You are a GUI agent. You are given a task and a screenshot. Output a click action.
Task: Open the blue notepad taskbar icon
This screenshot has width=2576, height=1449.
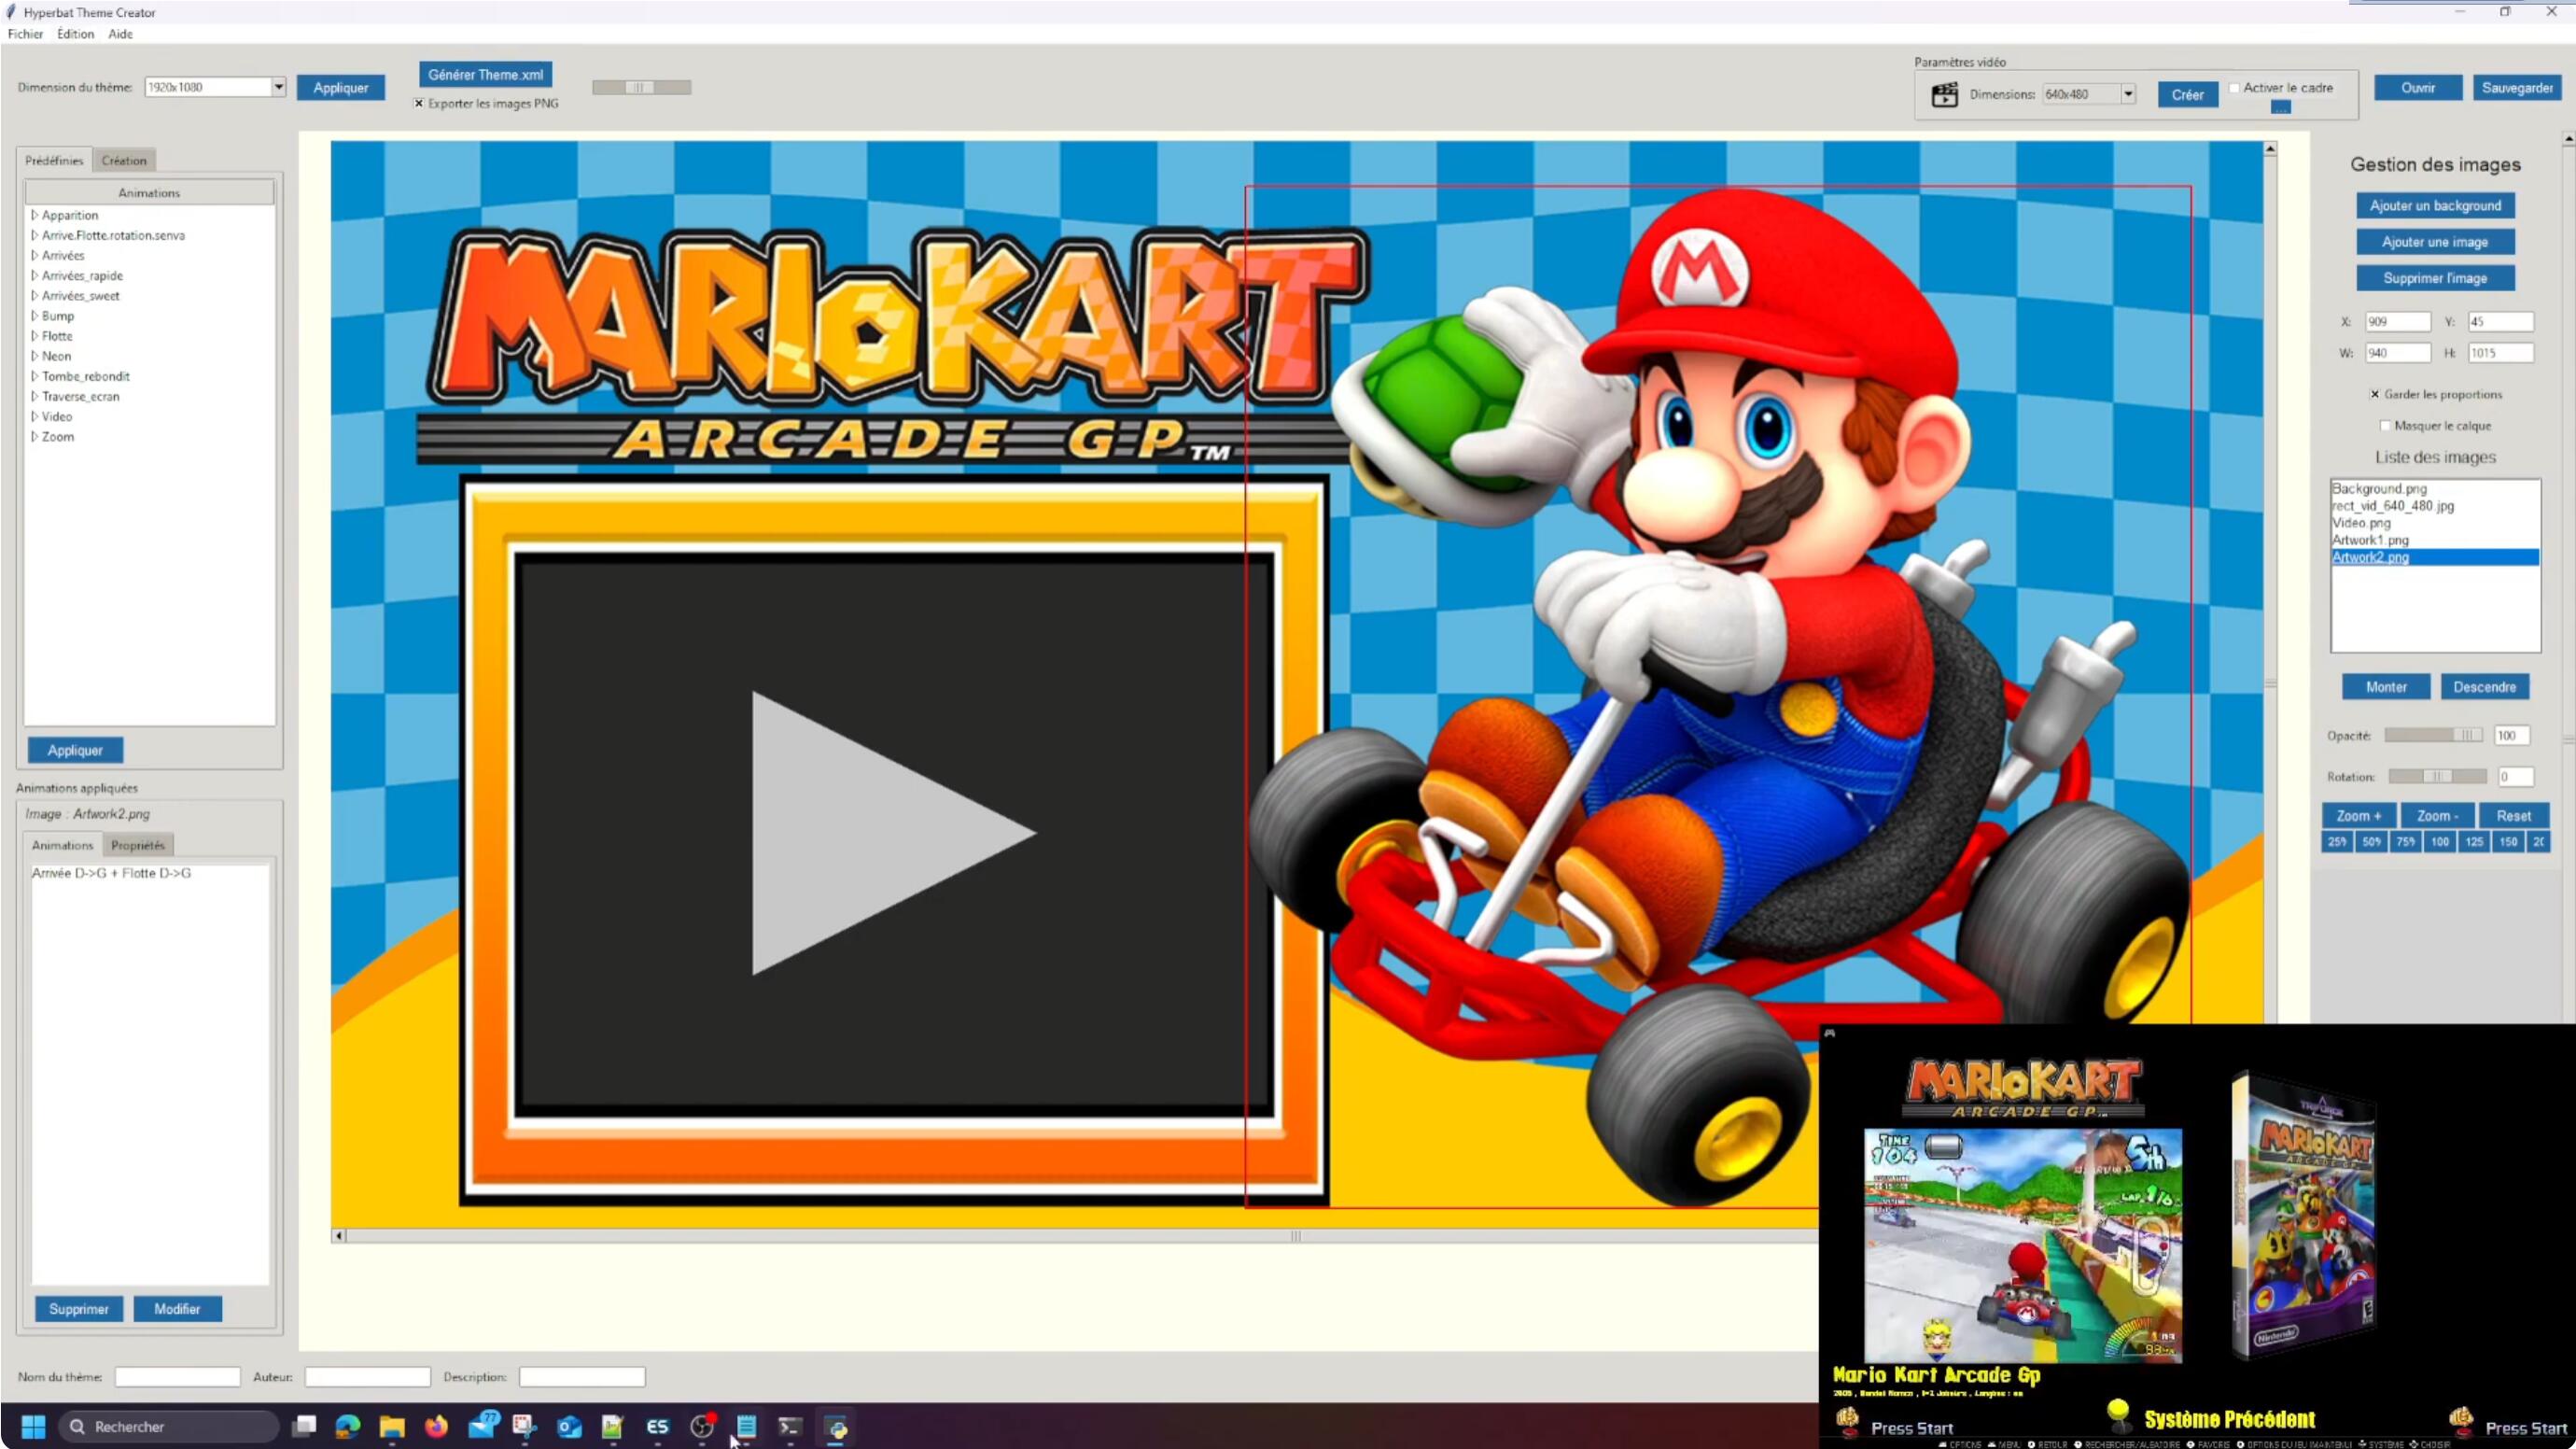coord(746,1426)
